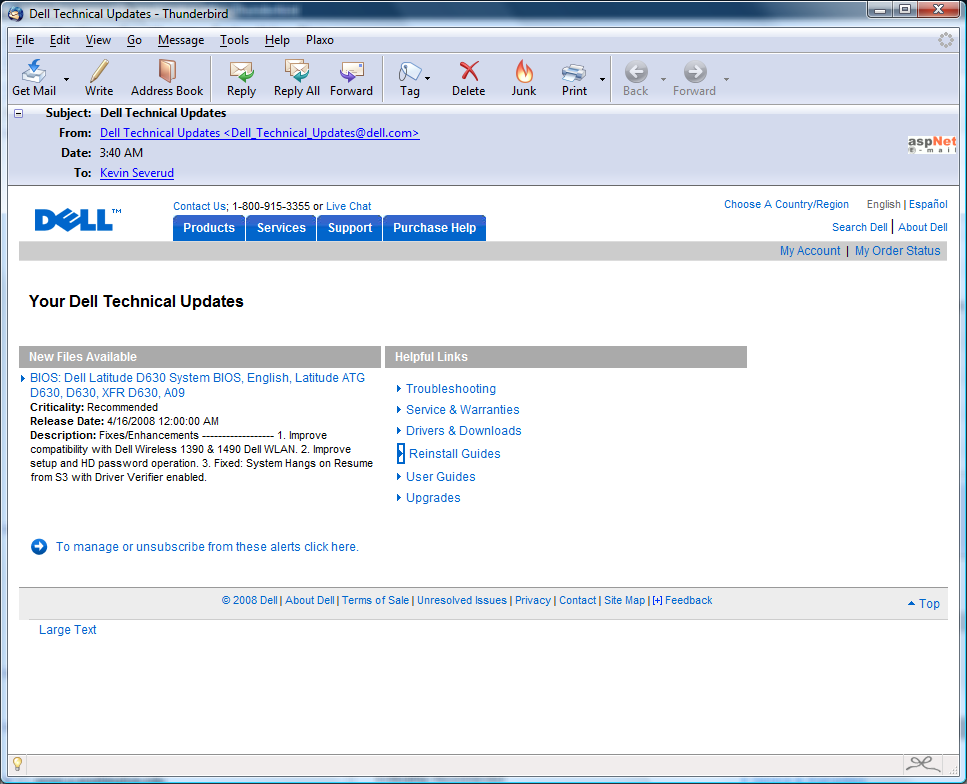This screenshot has height=784, width=967.
Task: Open the Forward history dropdown arrow
Action: [x=726, y=79]
